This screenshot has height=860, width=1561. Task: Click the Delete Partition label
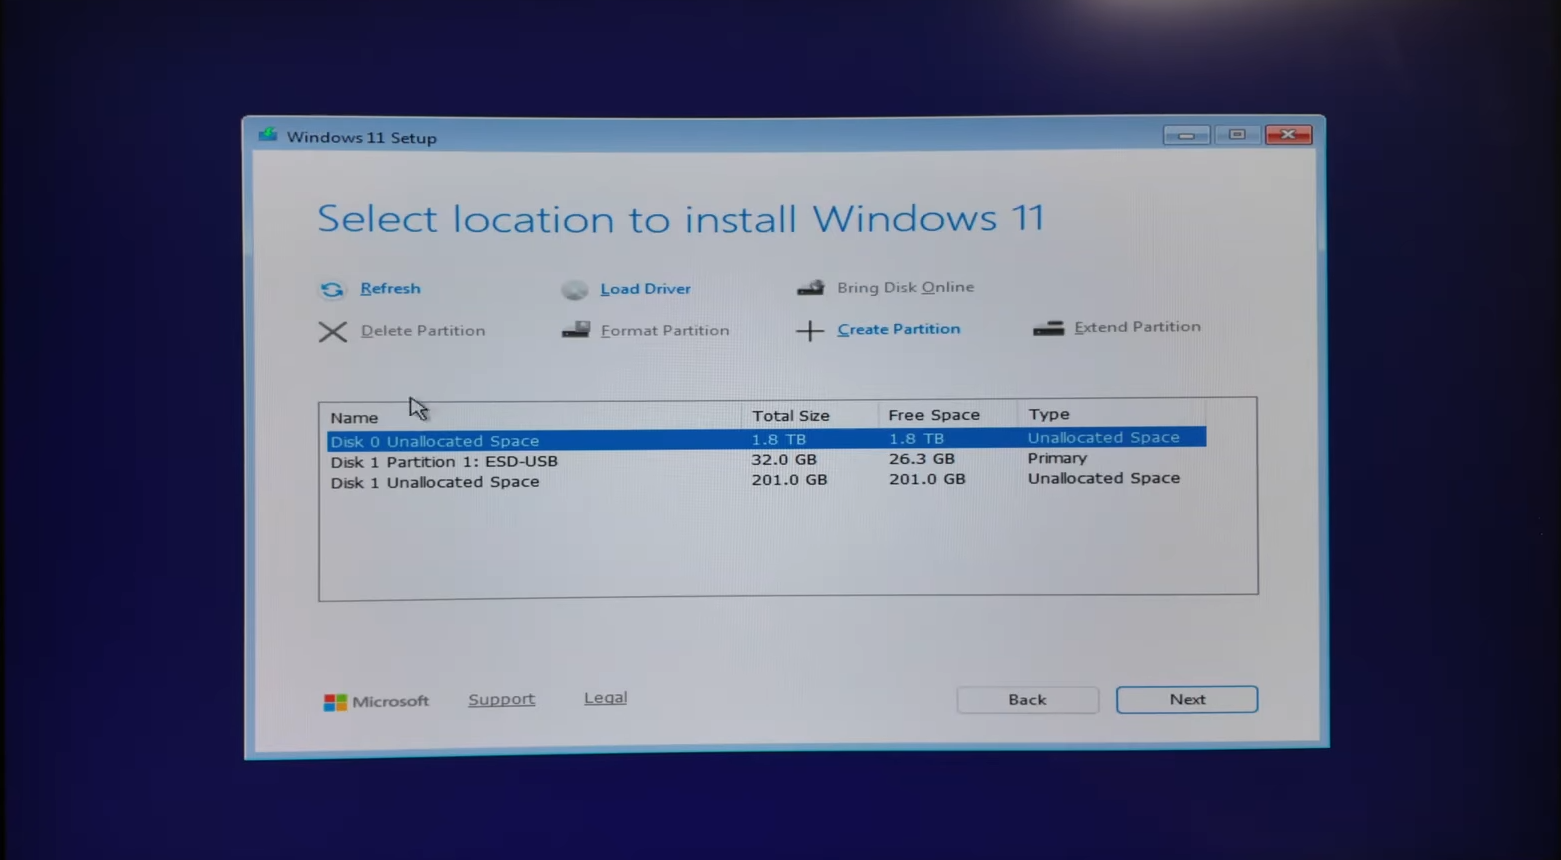tap(423, 331)
